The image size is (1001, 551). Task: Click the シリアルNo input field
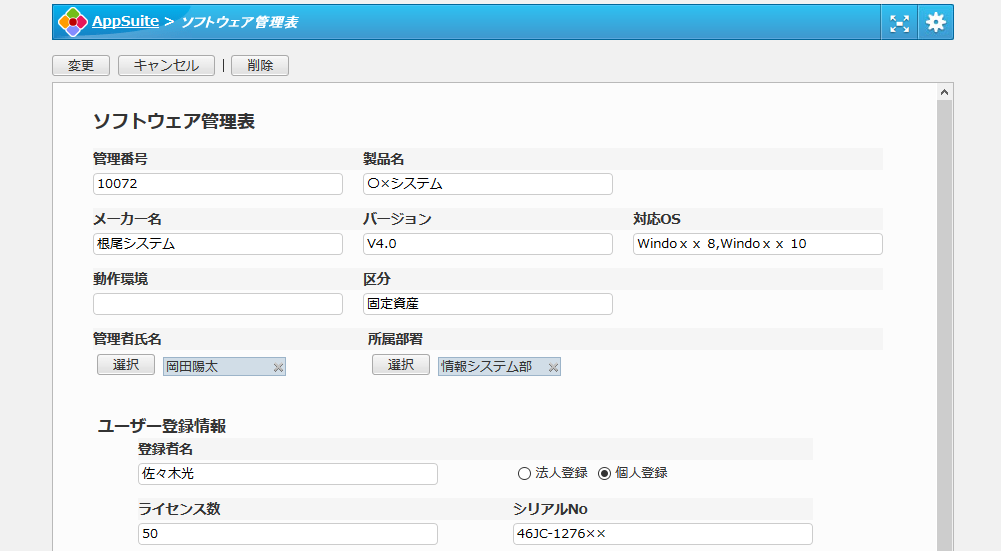point(663,534)
